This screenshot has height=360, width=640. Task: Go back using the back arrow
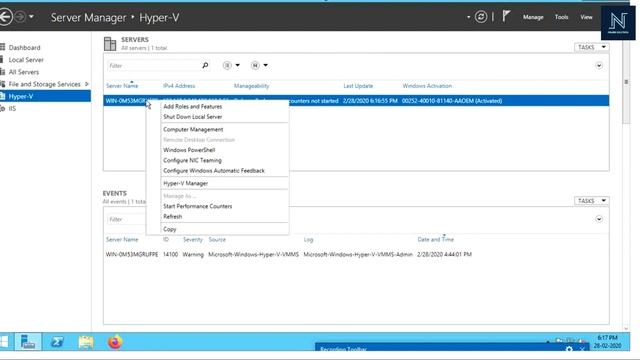(x=5, y=17)
